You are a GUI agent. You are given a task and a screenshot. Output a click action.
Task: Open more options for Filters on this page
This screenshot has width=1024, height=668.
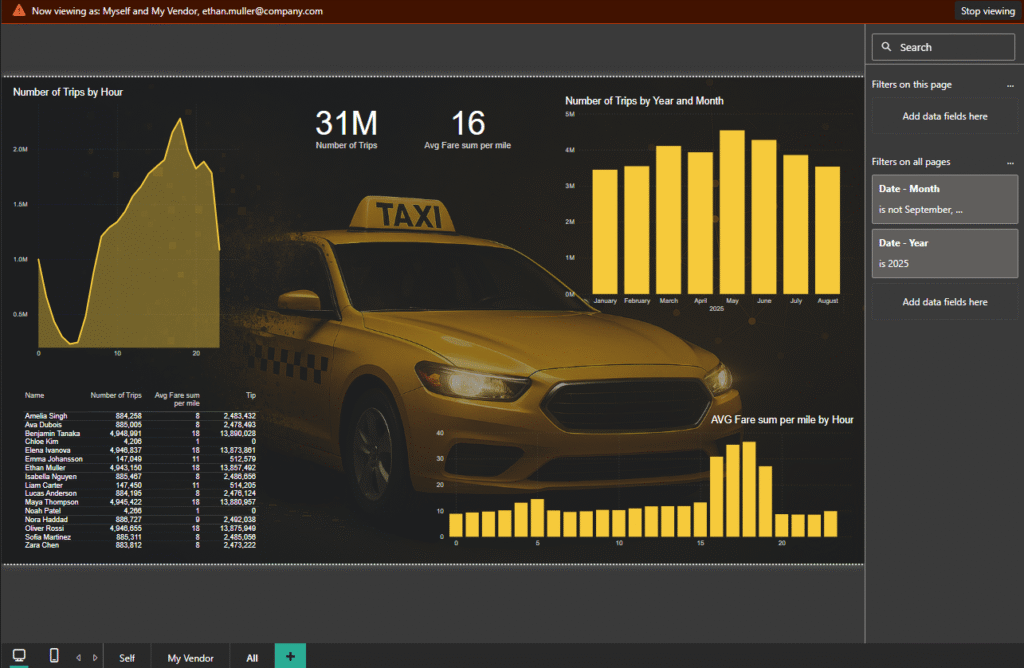coord(1010,86)
